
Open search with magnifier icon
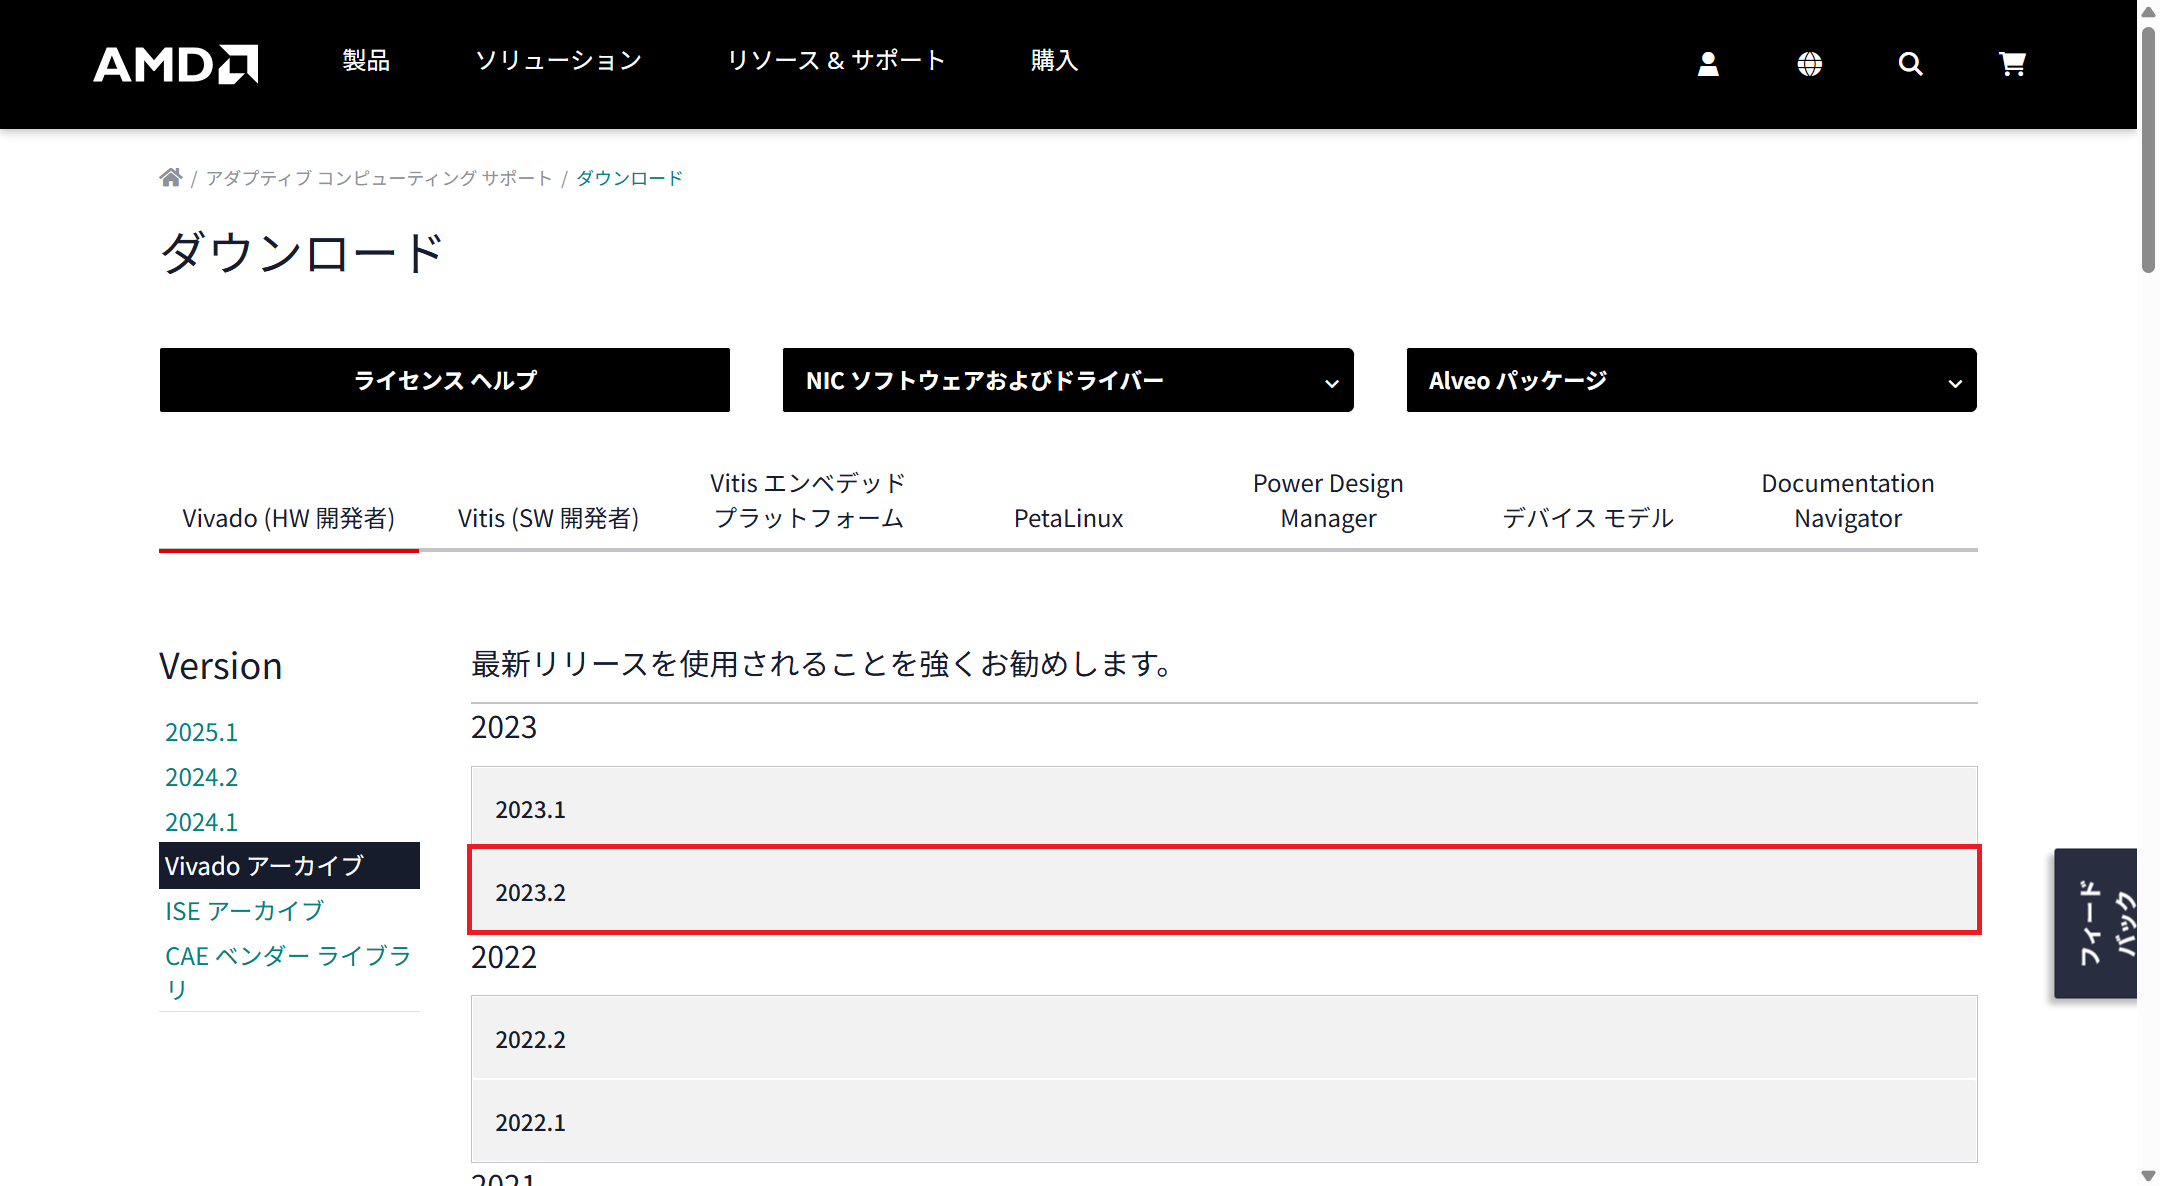[x=1910, y=64]
